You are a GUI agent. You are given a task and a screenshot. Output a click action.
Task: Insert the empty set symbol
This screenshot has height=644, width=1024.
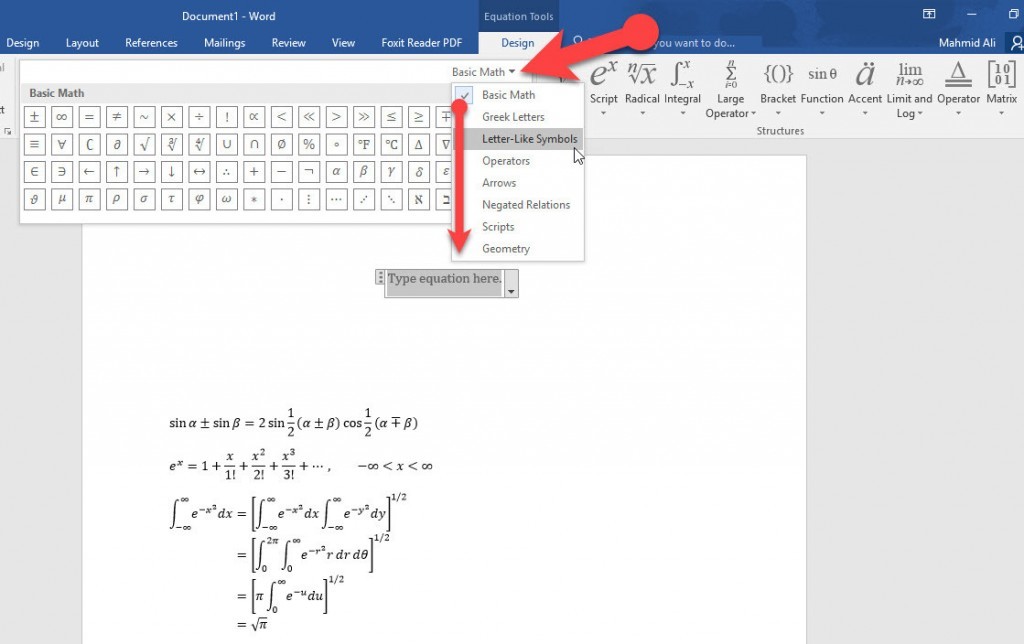(x=281, y=144)
